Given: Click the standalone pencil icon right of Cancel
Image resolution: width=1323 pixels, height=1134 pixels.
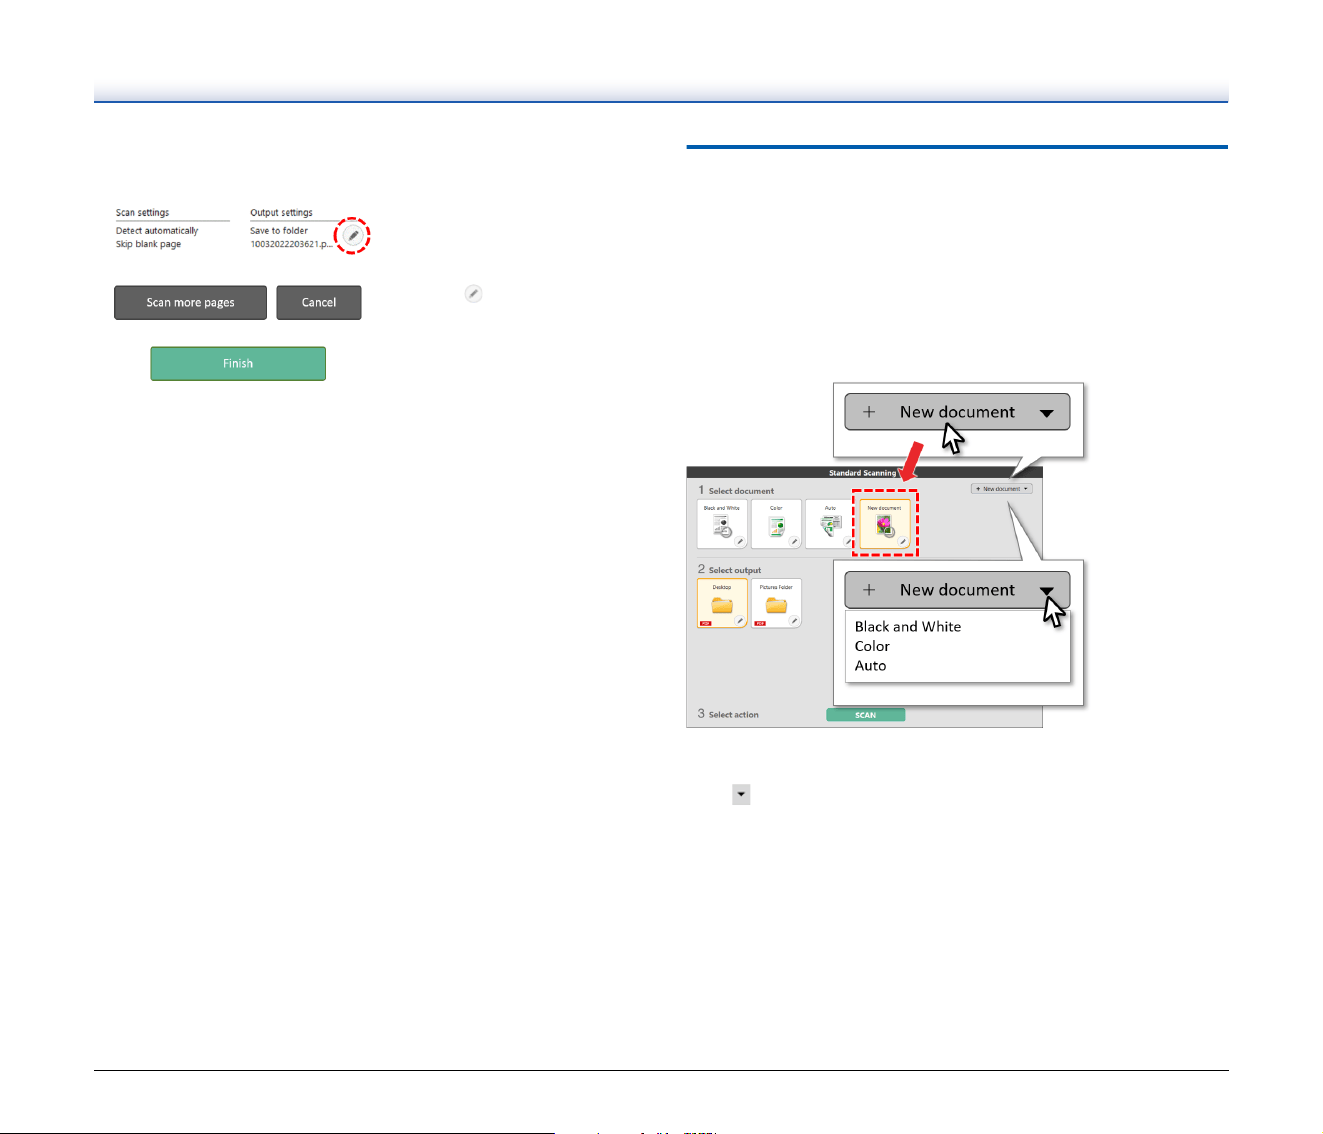Looking at the screenshot, I should click(x=474, y=294).
